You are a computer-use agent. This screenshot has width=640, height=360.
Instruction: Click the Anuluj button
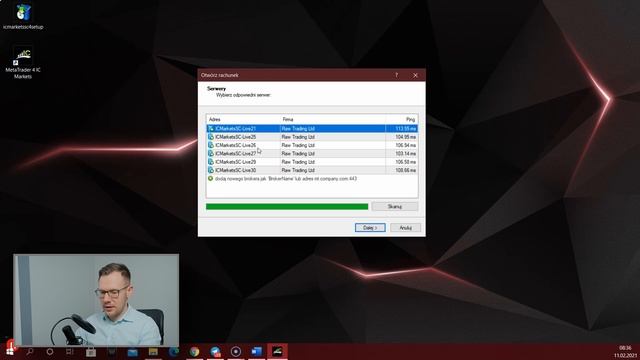coord(405,228)
